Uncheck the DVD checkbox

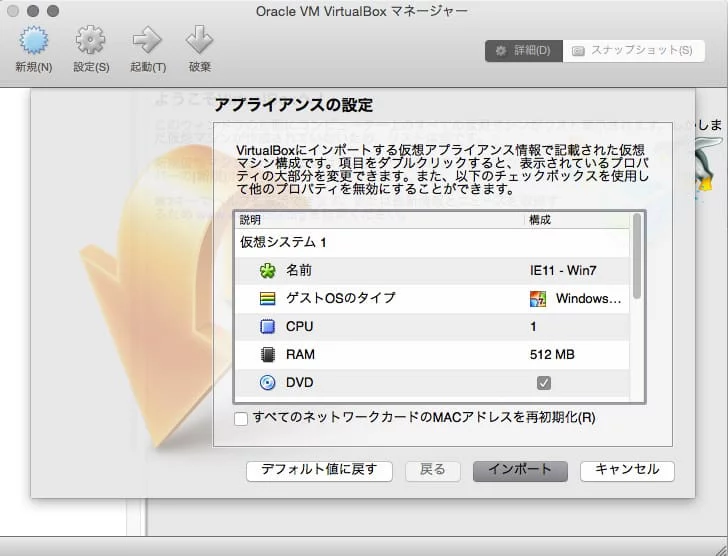pos(544,383)
